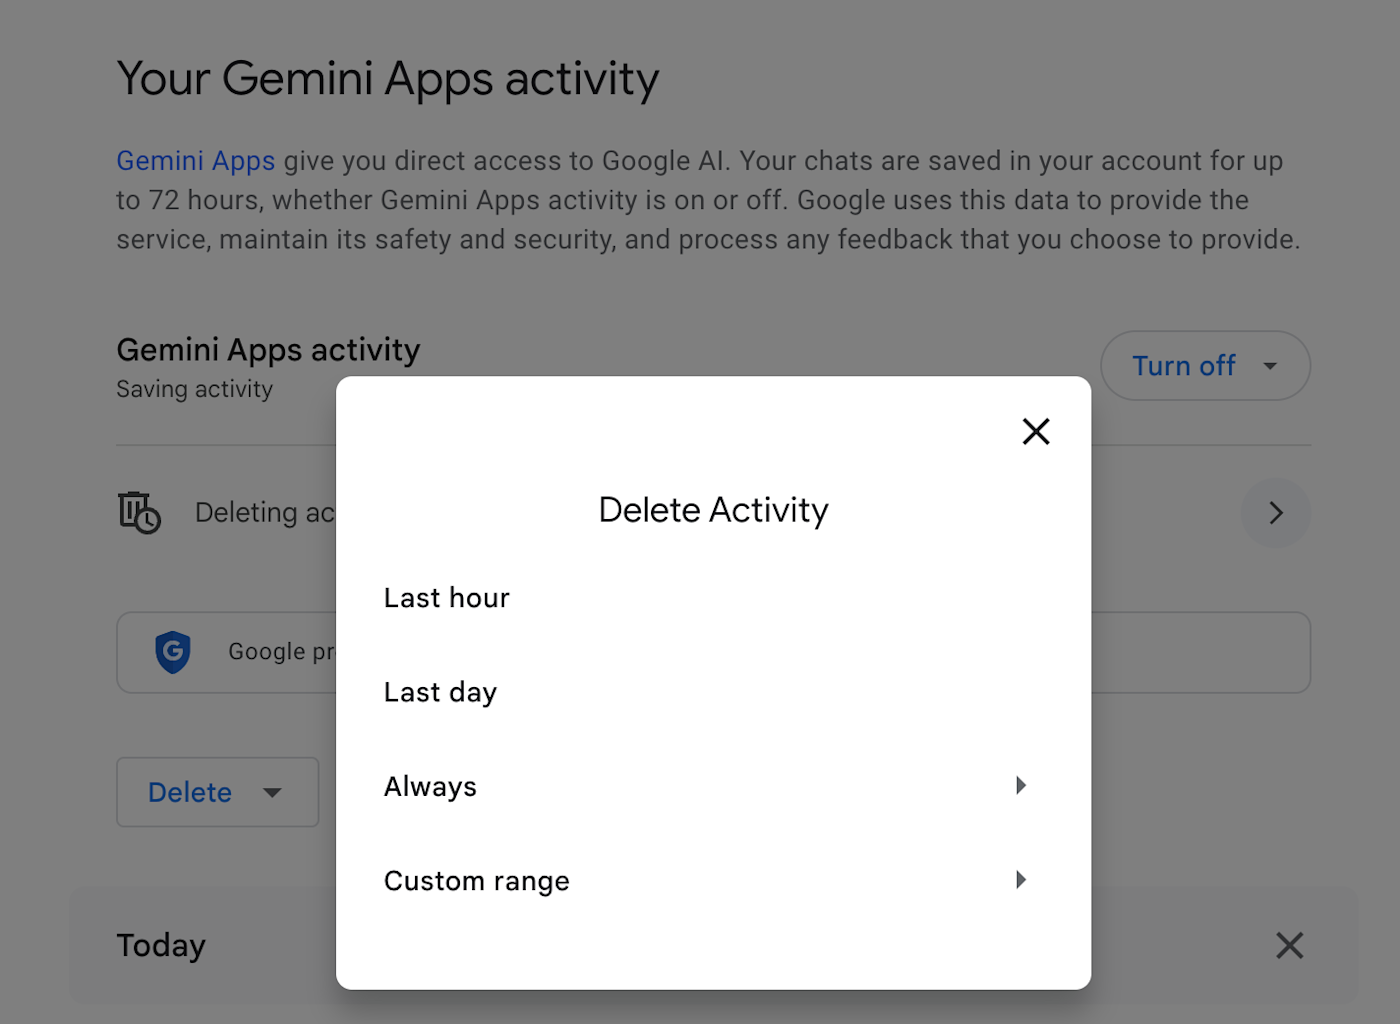Click the Delete Activity dialog title

point(713,510)
